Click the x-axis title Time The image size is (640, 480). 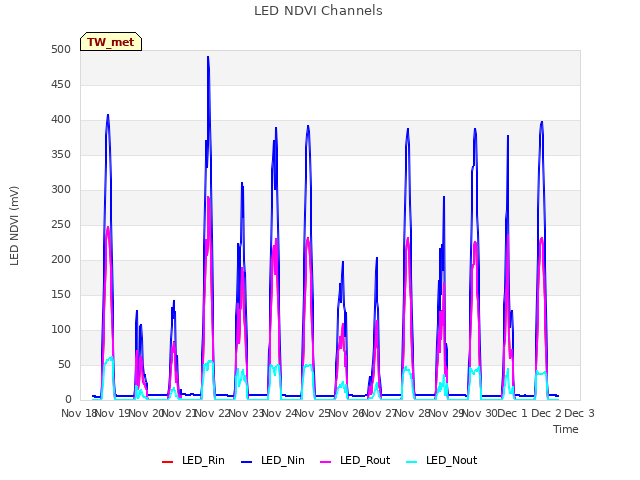point(566,429)
